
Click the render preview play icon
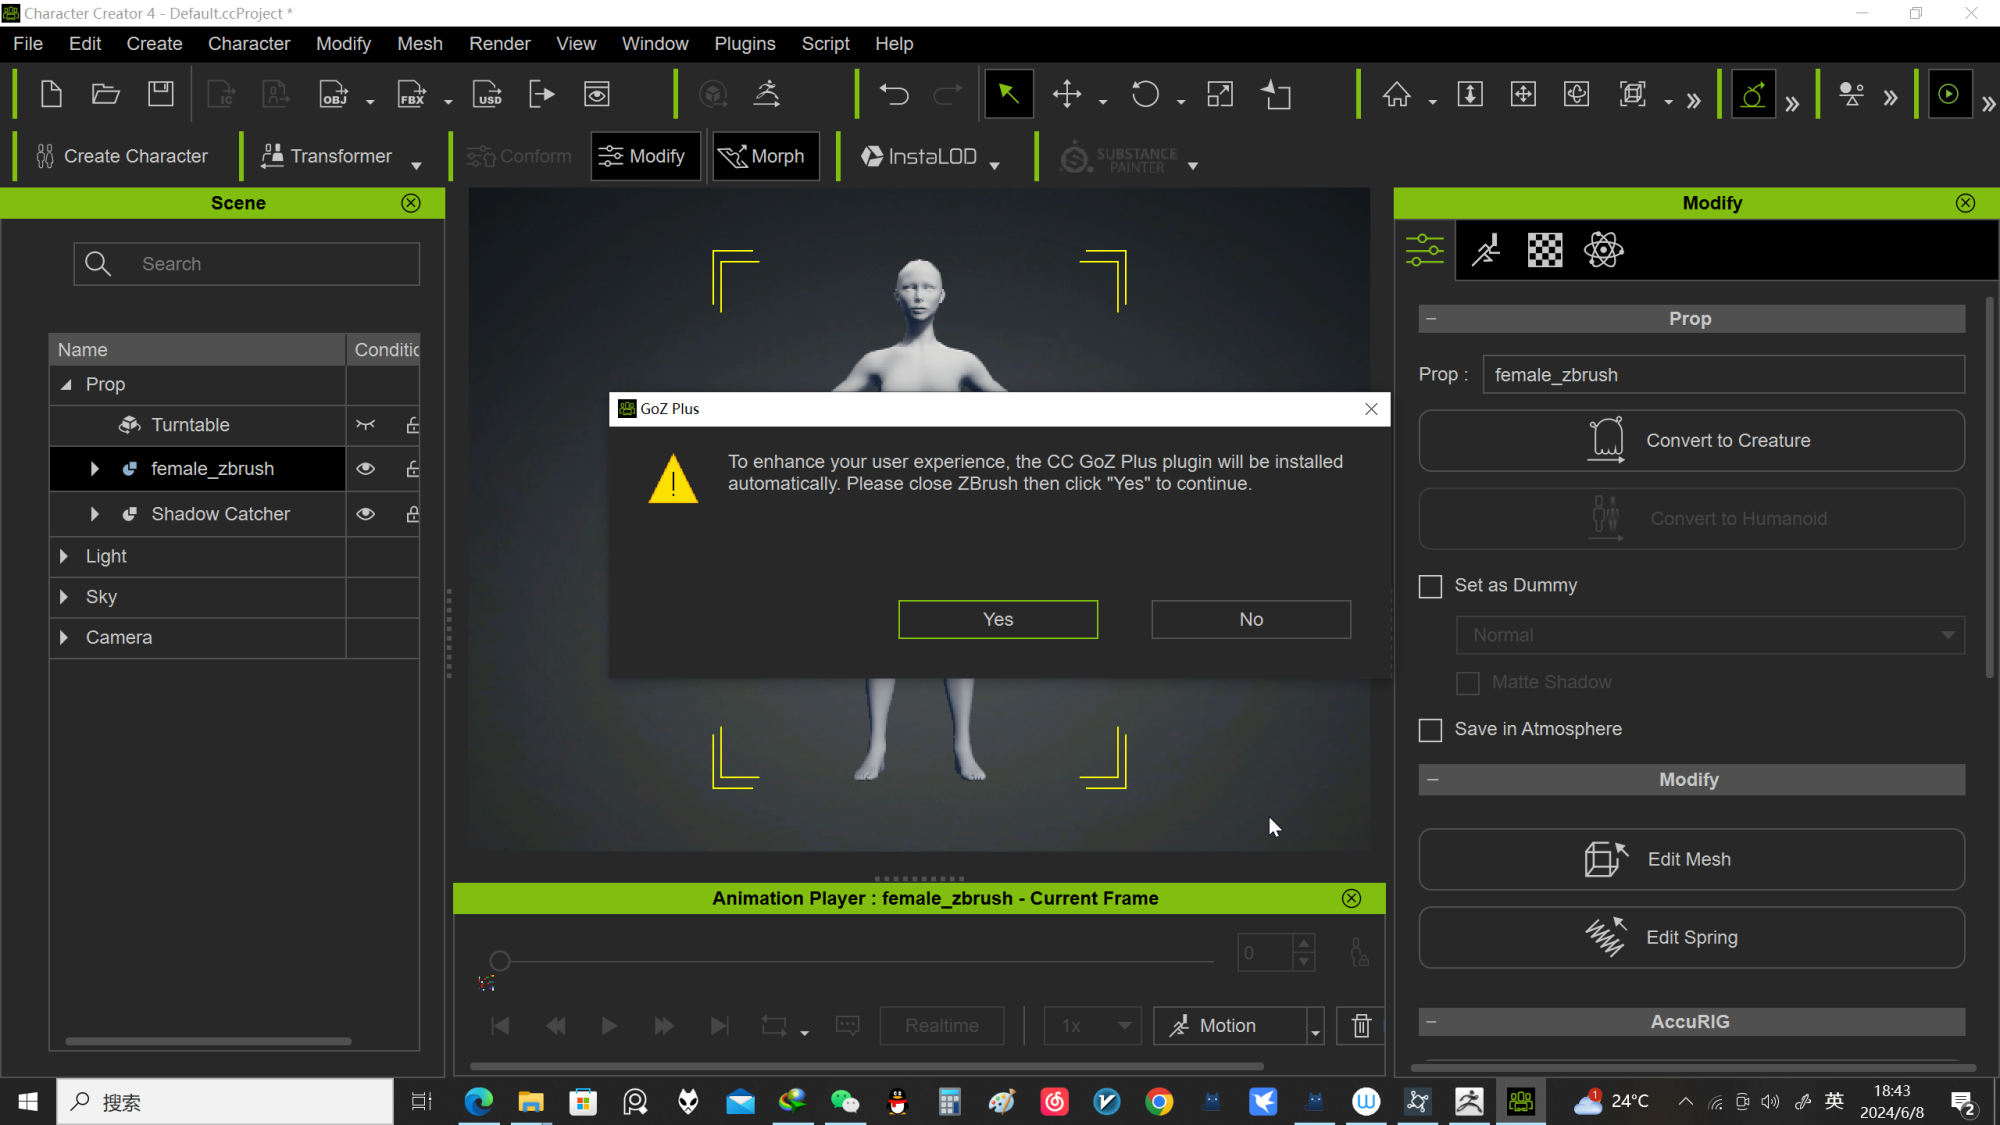tap(1949, 95)
